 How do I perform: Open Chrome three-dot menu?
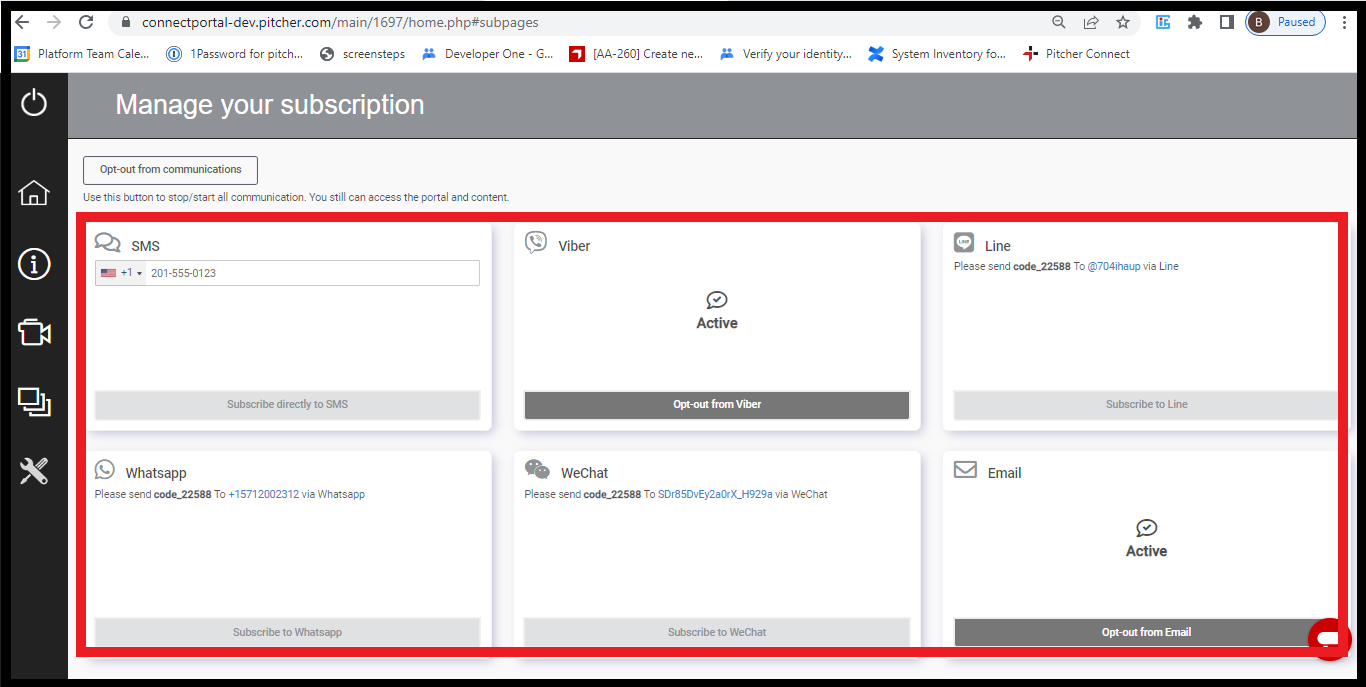pyautogui.click(x=1346, y=22)
